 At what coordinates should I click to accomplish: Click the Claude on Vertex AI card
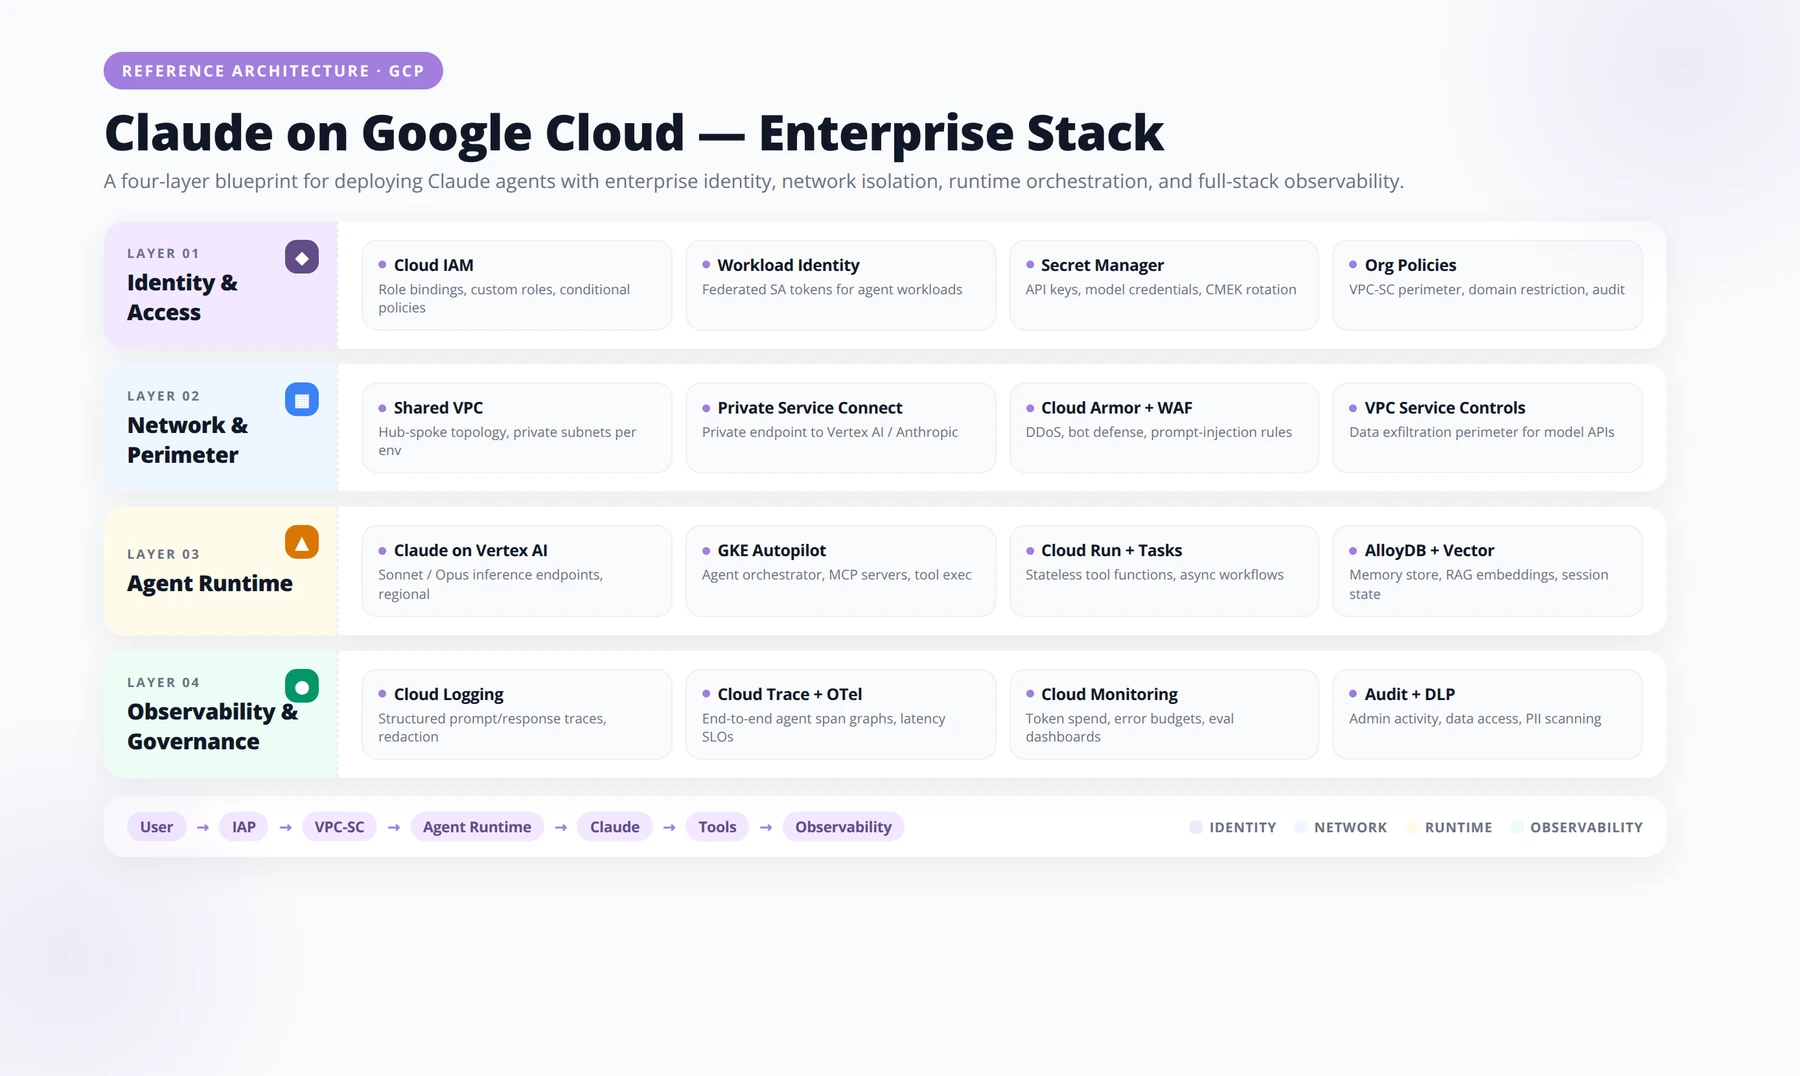(517, 571)
